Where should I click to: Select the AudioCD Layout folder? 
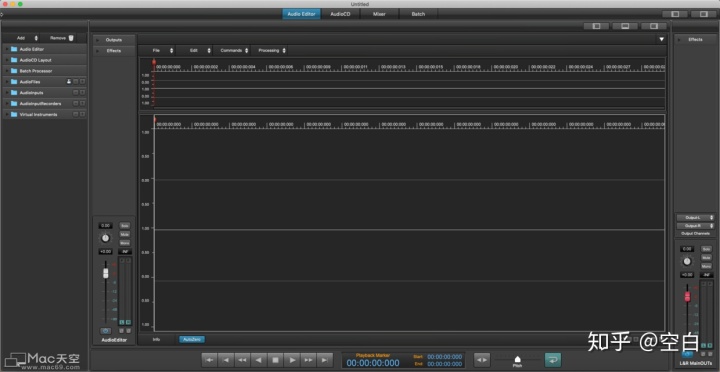pos(44,60)
